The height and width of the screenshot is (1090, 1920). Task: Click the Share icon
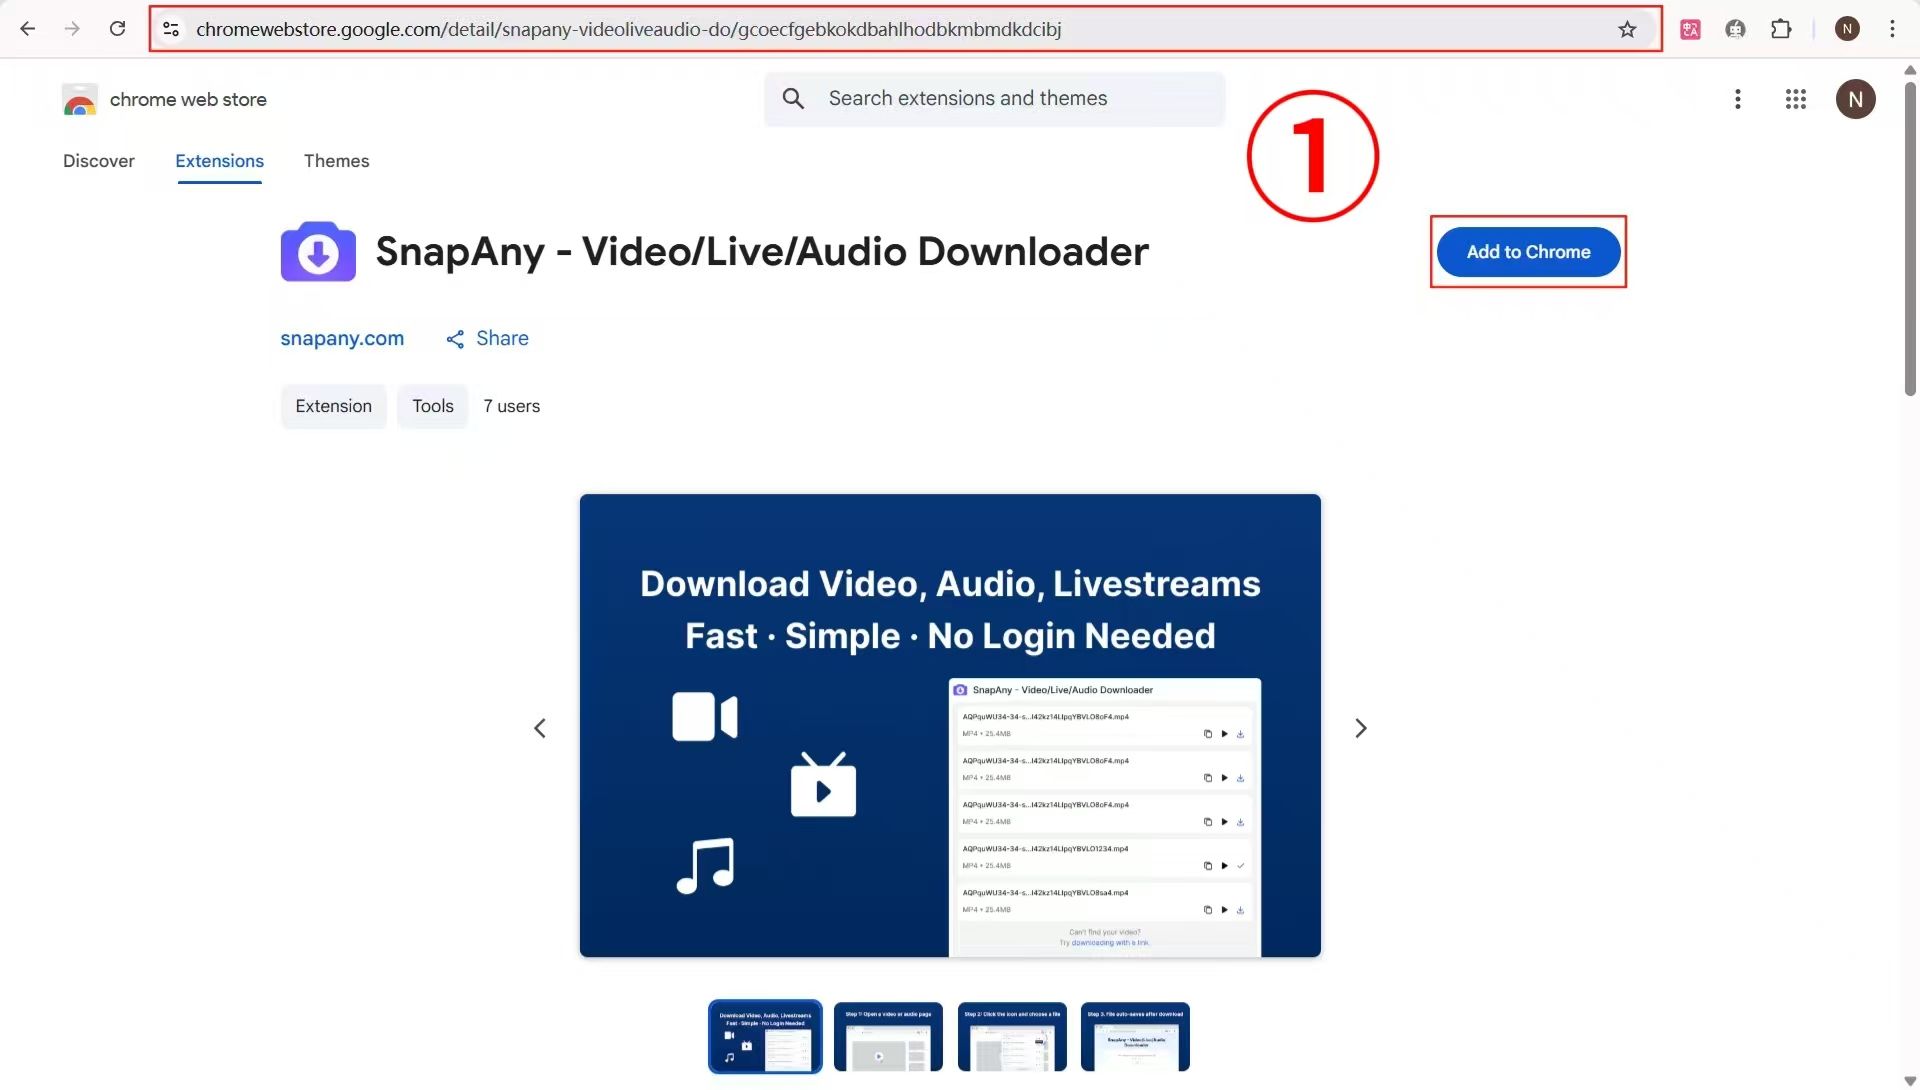point(455,339)
